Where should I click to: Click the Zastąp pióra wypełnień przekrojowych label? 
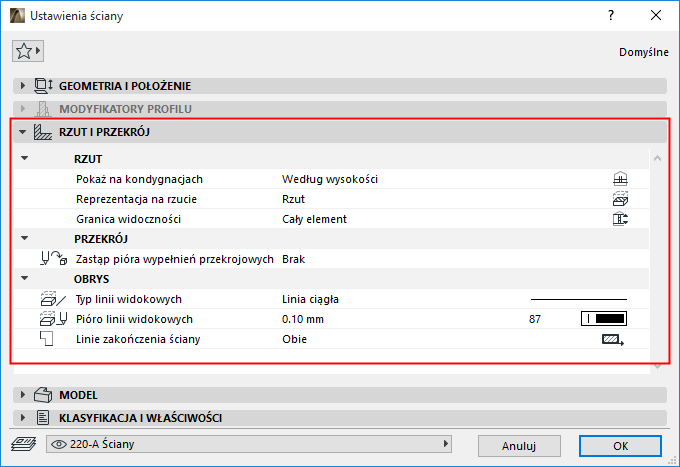coord(174,259)
